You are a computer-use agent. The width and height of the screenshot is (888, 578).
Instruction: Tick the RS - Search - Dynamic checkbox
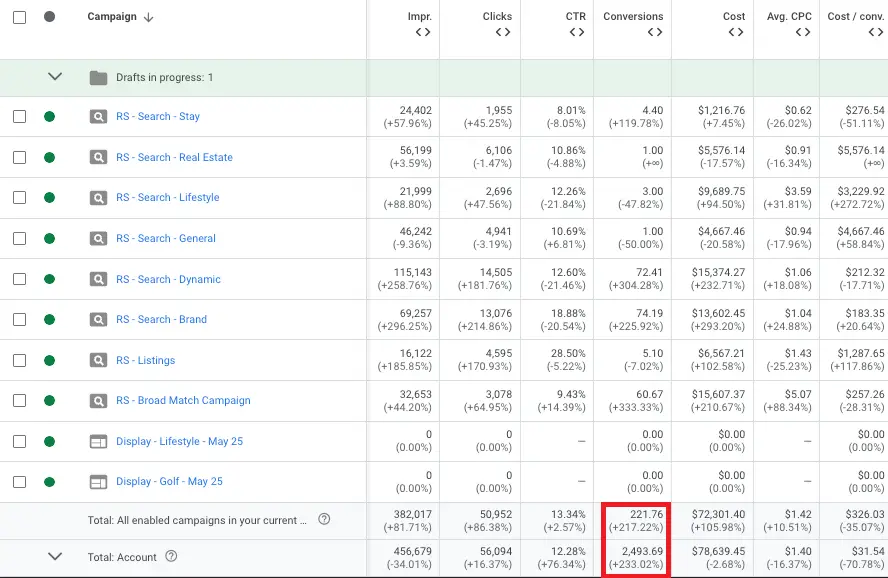pos(19,279)
